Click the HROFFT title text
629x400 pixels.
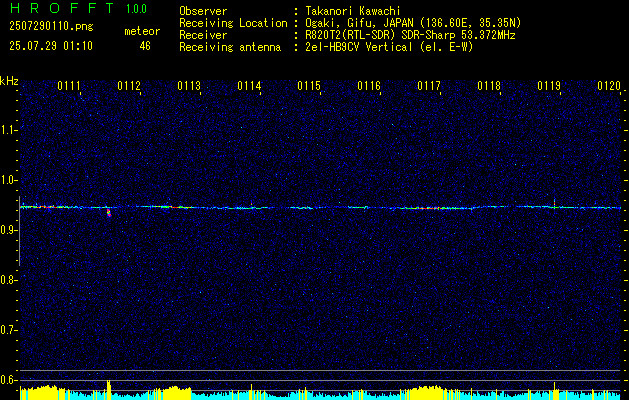pos(62,8)
